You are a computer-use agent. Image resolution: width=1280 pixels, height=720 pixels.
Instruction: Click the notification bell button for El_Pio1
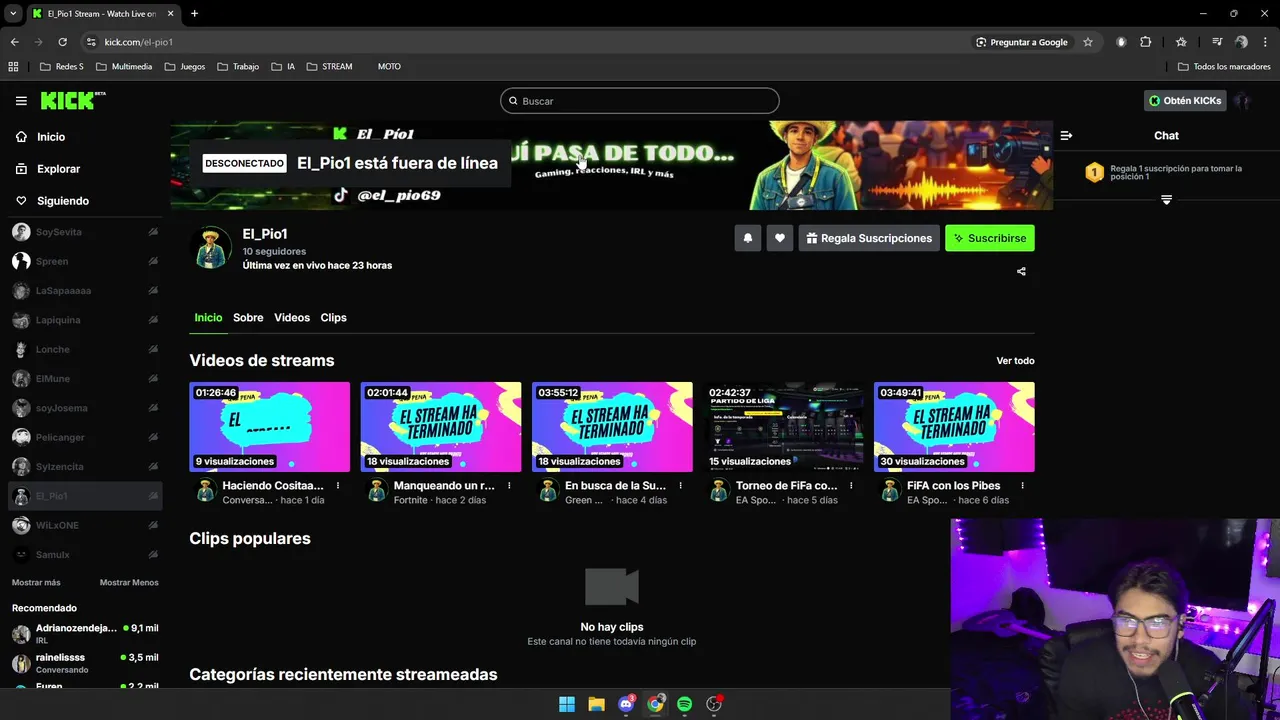coord(748,238)
